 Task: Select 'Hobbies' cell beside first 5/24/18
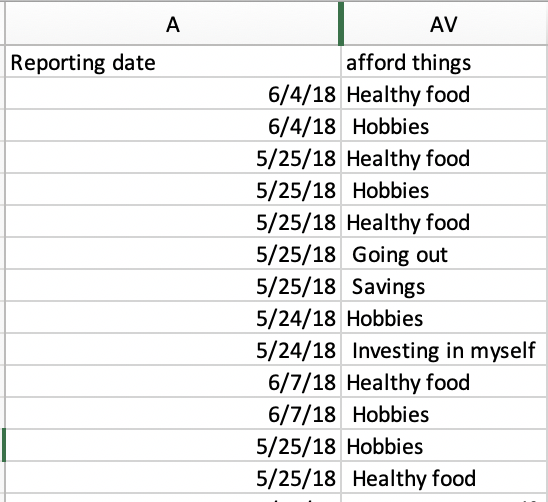click(x=444, y=317)
